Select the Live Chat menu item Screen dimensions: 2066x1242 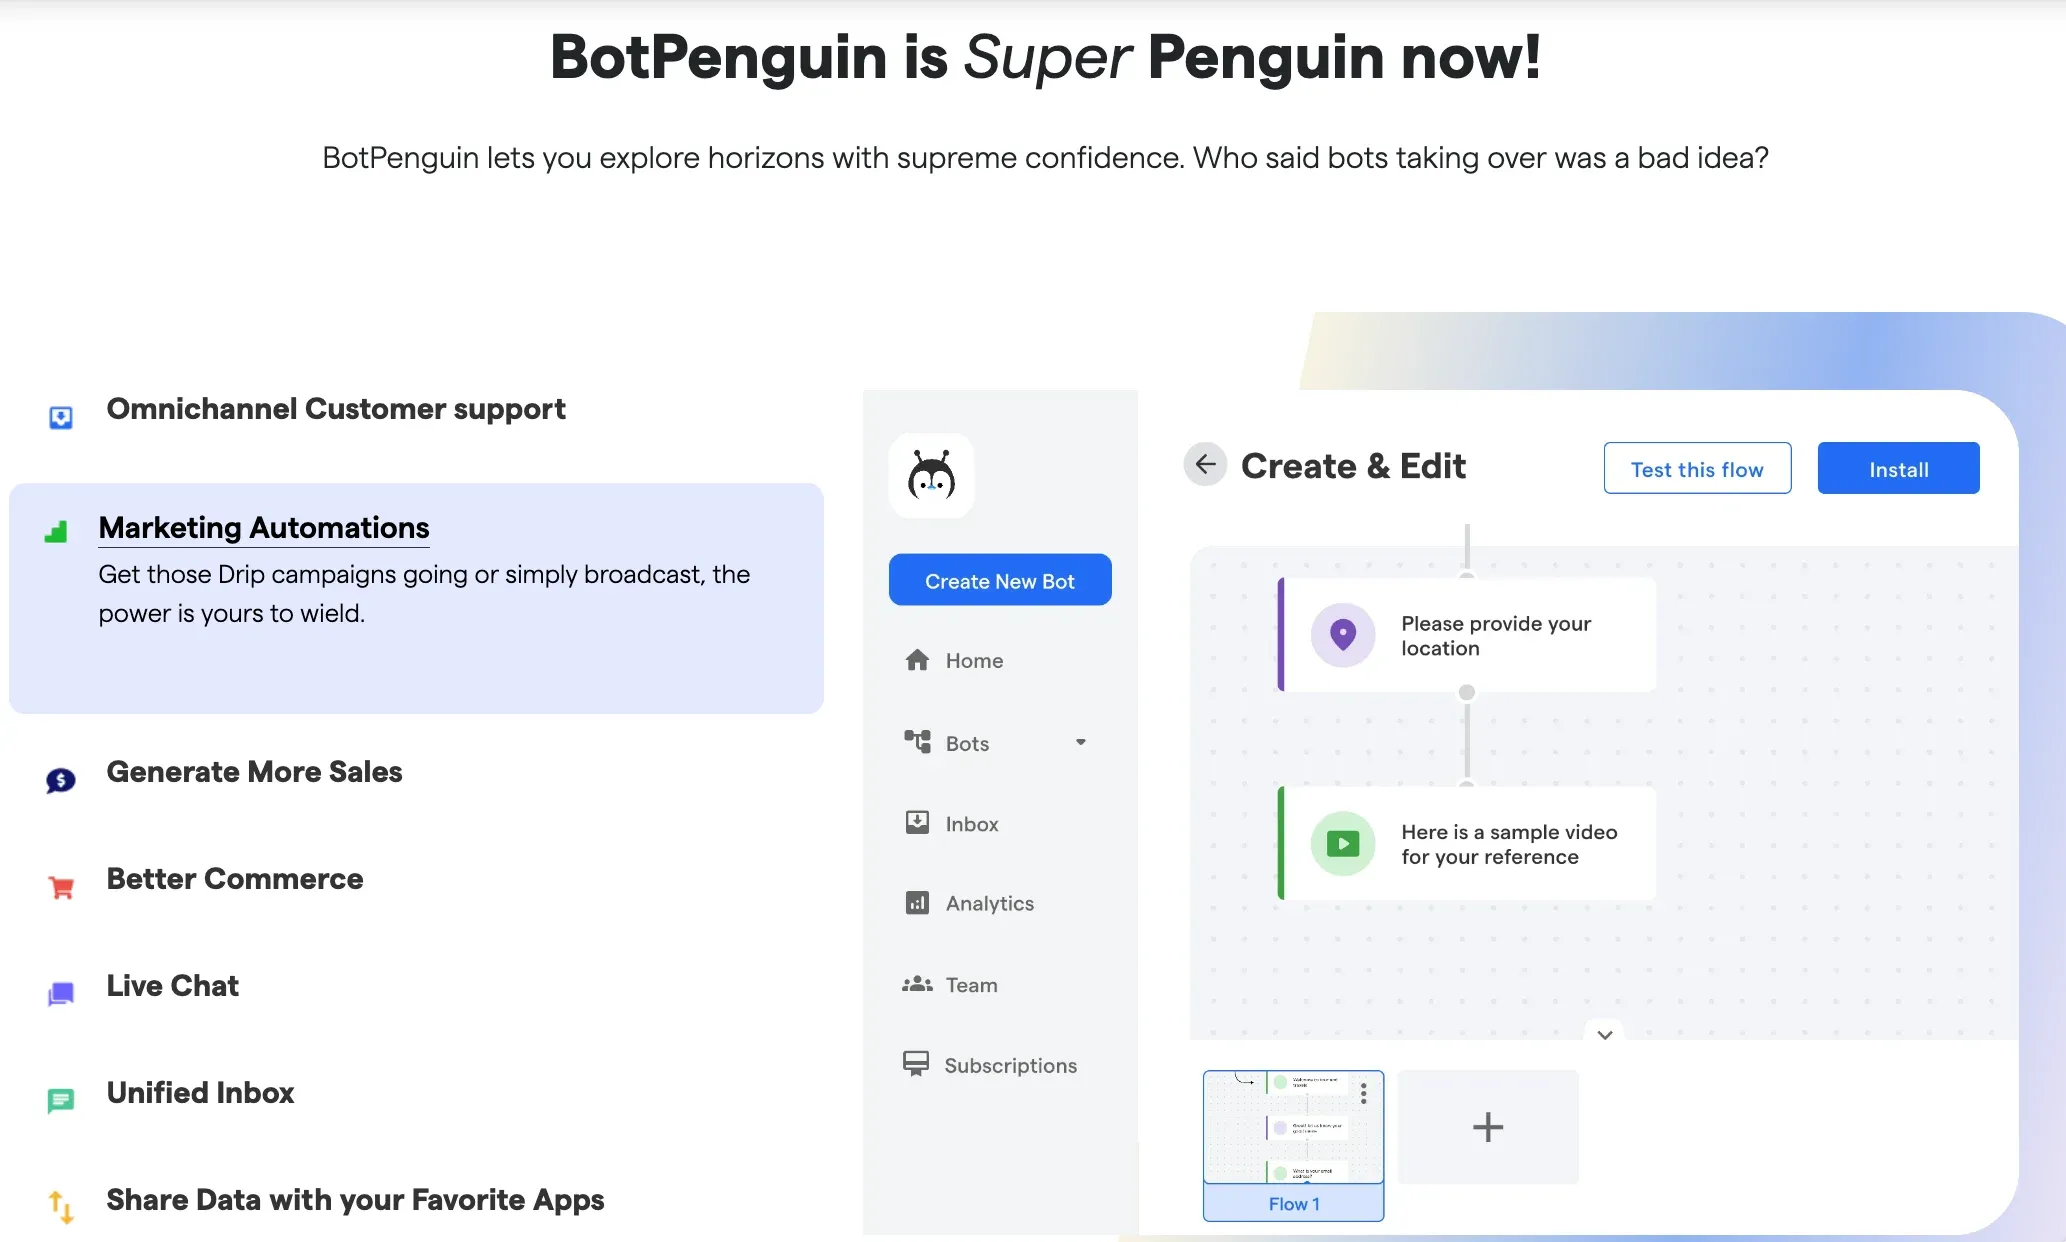pos(171,985)
